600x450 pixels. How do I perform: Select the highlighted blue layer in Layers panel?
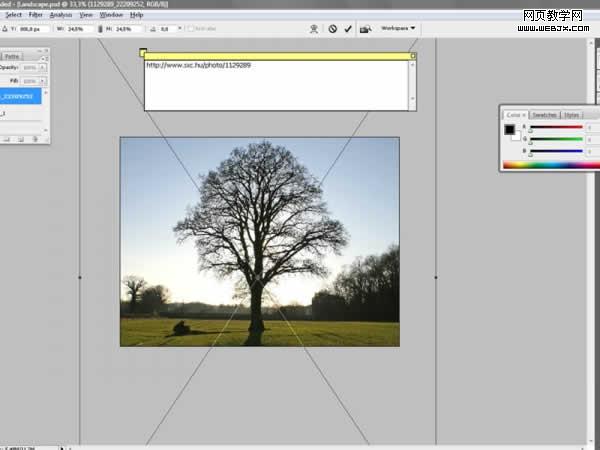pos(20,96)
